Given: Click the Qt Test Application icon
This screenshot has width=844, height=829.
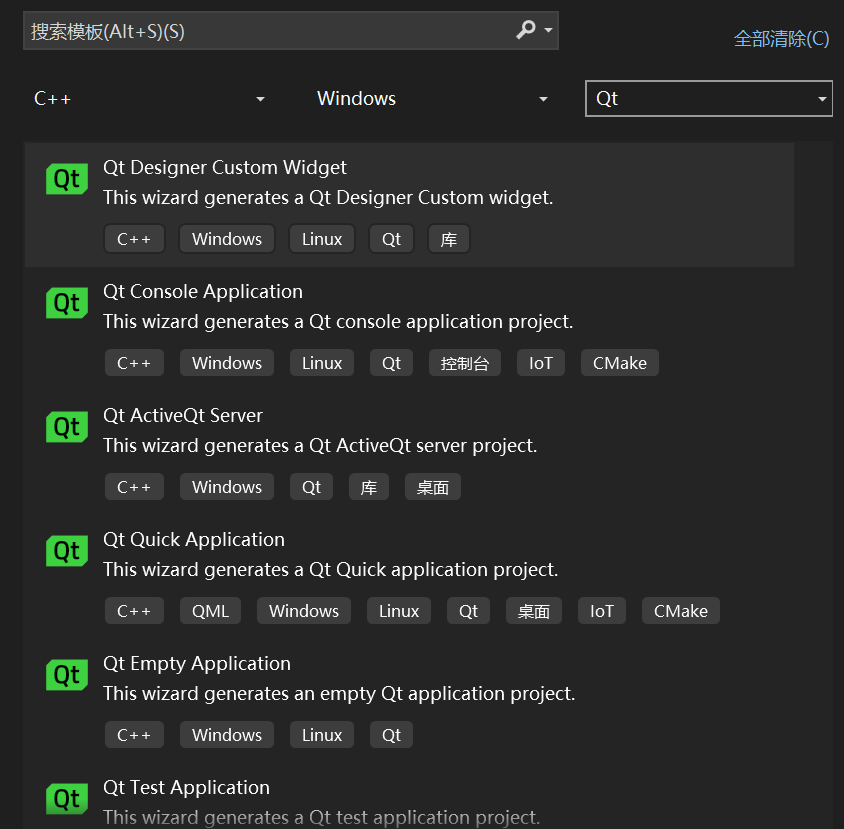Looking at the screenshot, I should (66, 799).
